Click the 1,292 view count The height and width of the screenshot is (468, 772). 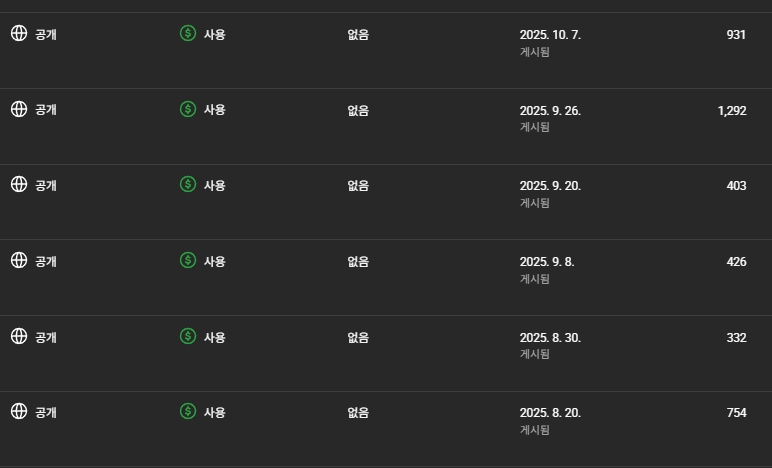pyautogui.click(x=732, y=110)
